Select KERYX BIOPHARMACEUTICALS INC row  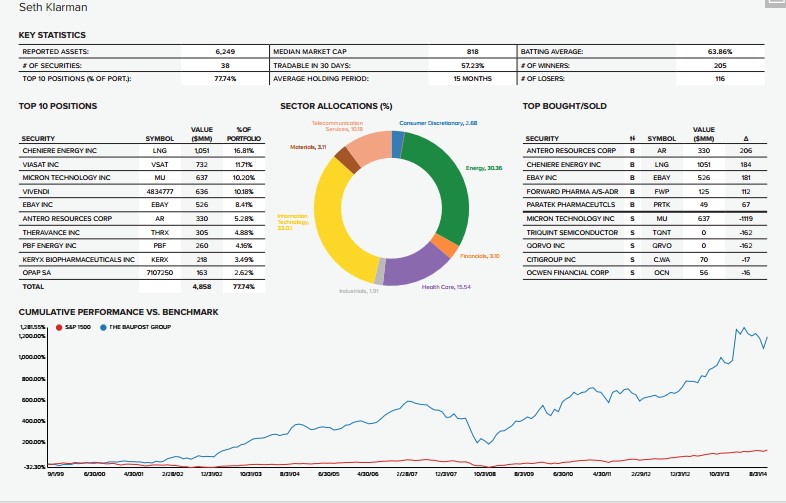(142, 260)
